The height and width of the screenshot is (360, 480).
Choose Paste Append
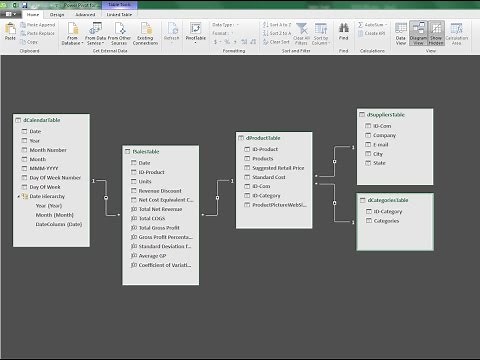[38, 25]
